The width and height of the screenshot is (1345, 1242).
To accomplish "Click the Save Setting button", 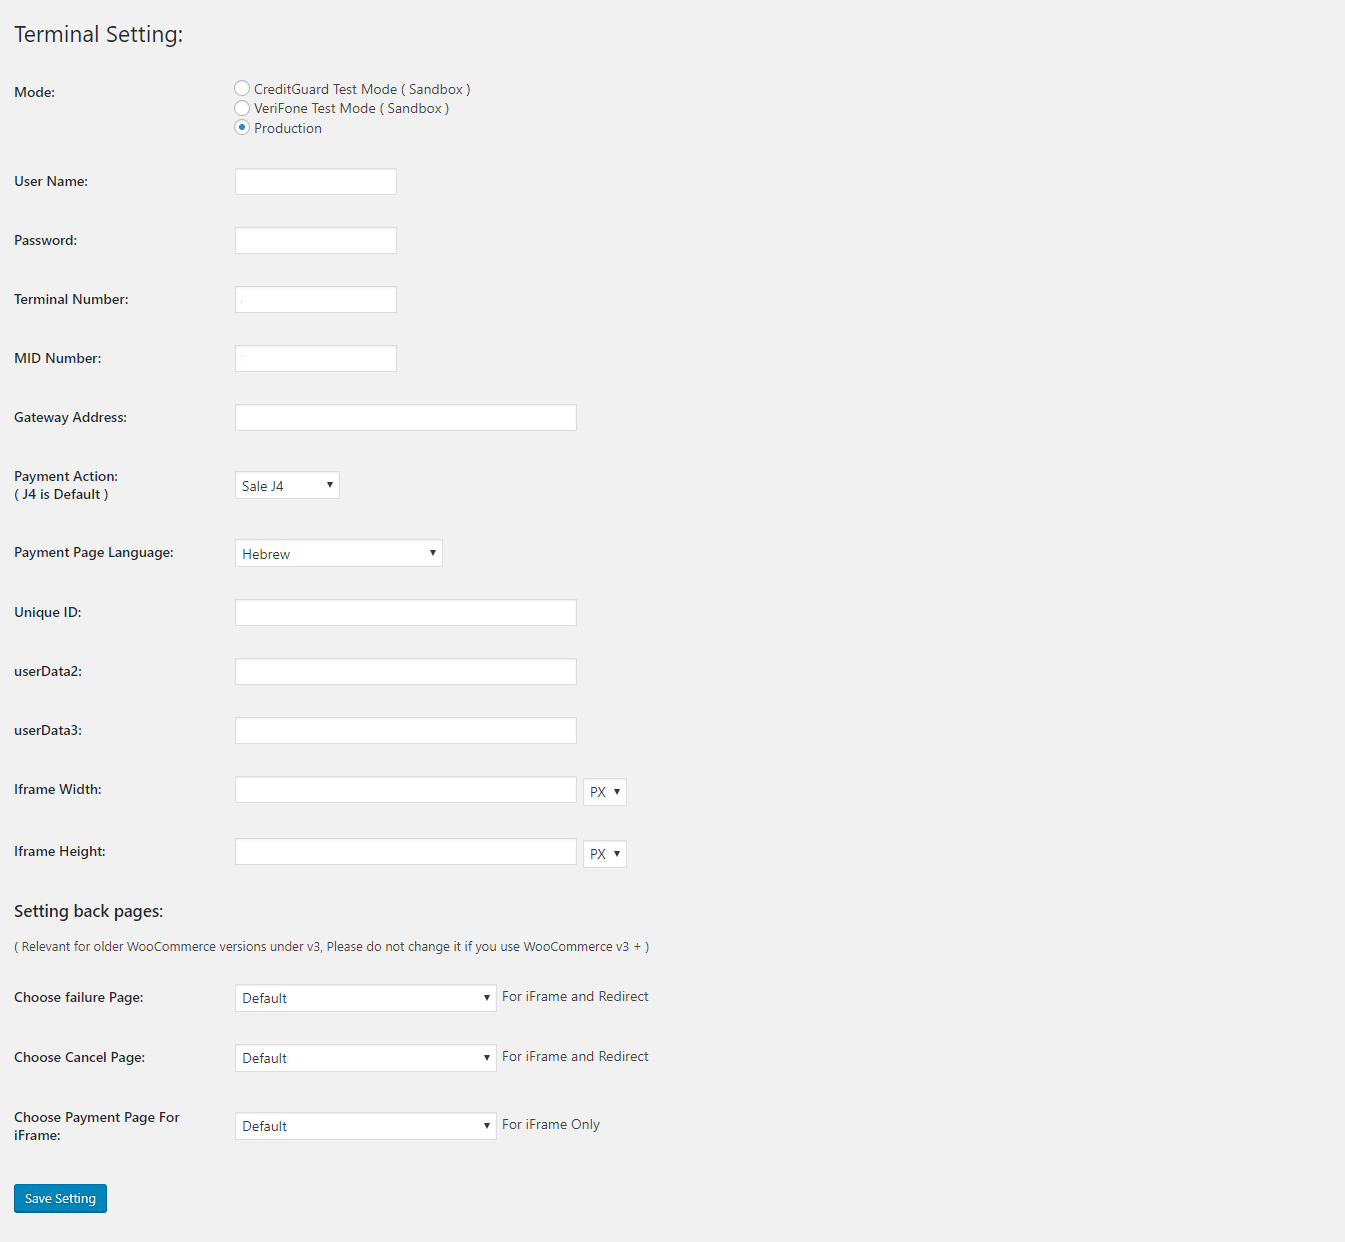I will (x=60, y=1198).
